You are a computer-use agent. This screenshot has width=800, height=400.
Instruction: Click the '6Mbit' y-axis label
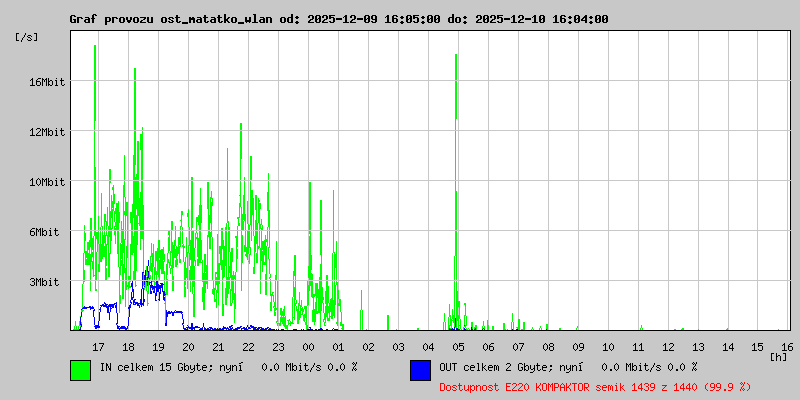pyautogui.click(x=44, y=232)
